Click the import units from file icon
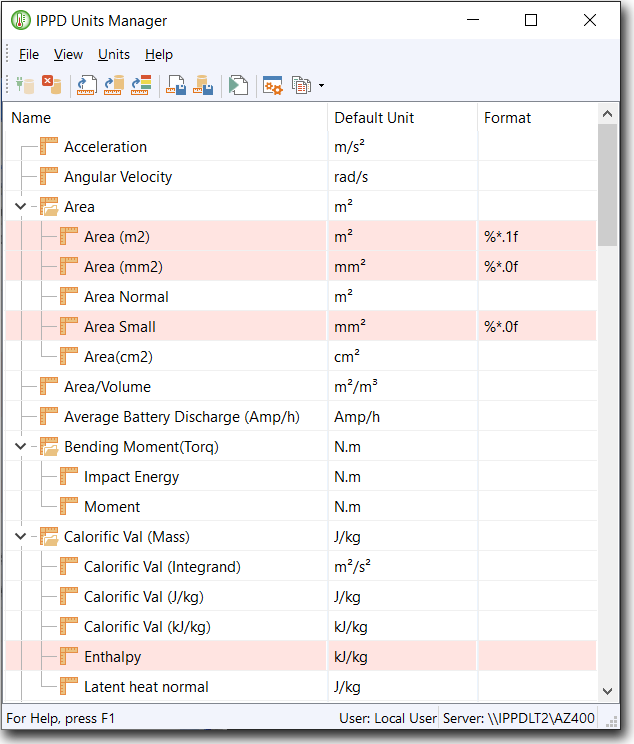The image size is (634, 744). tap(88, 86)
